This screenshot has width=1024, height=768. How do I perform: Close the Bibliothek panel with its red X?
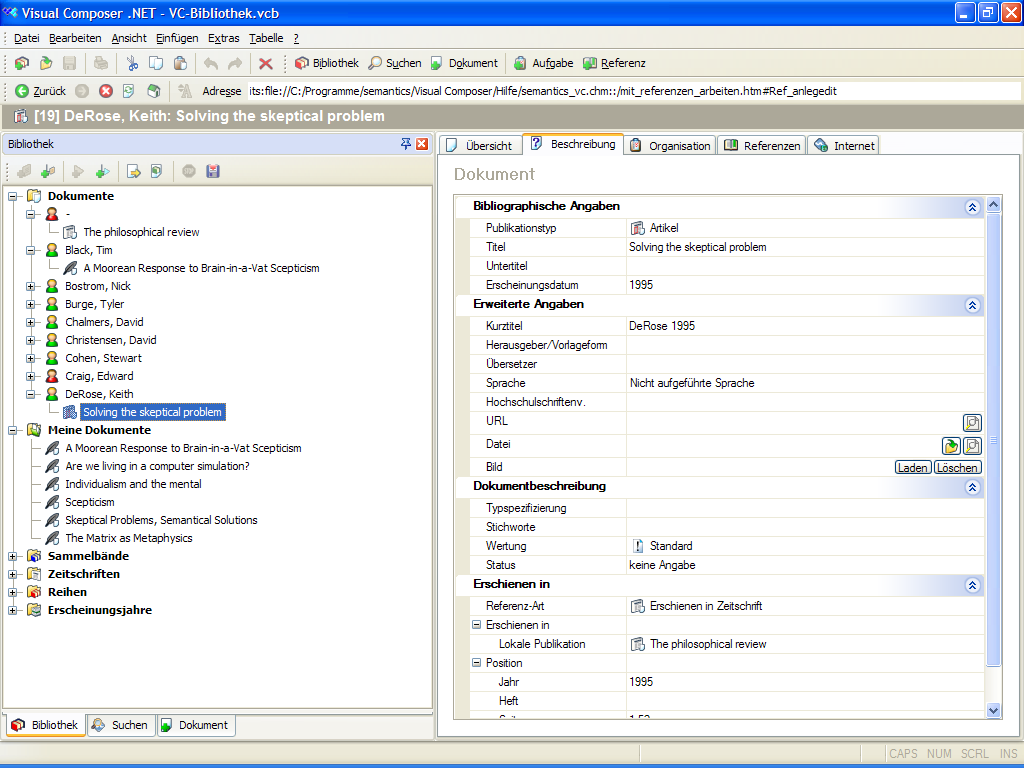pos(422,144)
